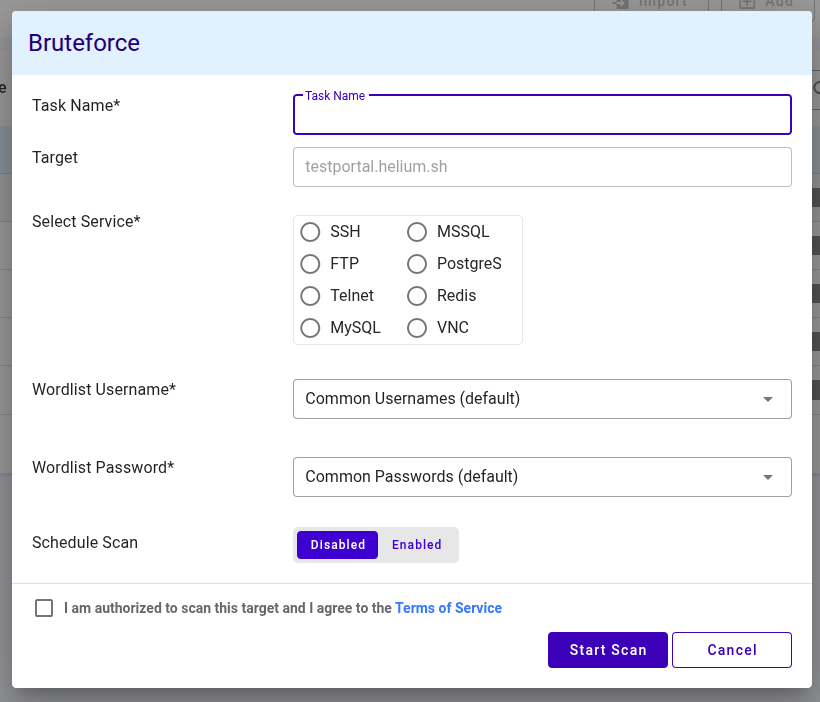Screen dimensions: 820x702
Task: Click the Common Passwords dropdown arrow
Action: [x=768, y=477]
